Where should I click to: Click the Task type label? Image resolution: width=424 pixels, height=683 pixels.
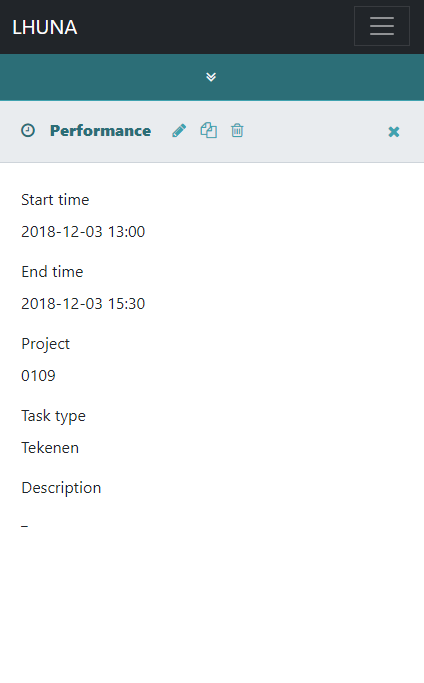click(54, 416)
